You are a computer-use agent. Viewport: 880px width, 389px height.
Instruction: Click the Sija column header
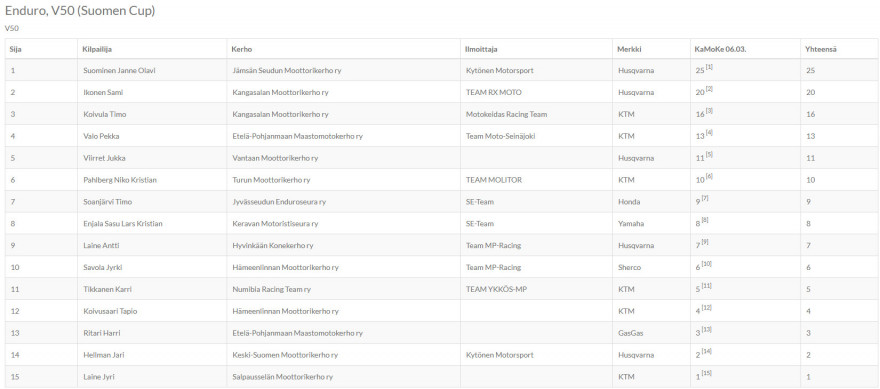pyautogui.click(x=41, y=49)
